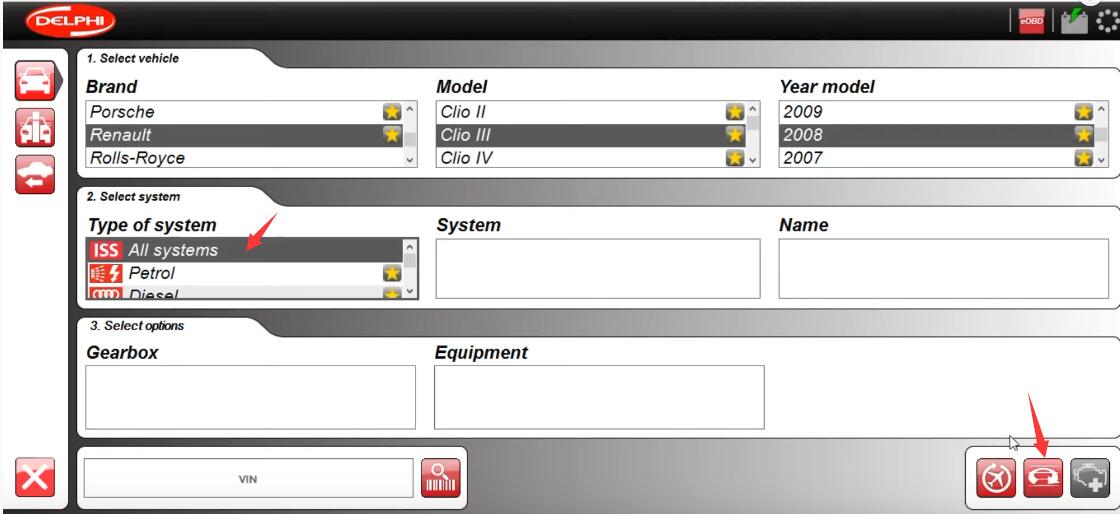Screen dimensions: 1120x514
Task: Select Diesel in Type of system list
Action: point(244,293)
